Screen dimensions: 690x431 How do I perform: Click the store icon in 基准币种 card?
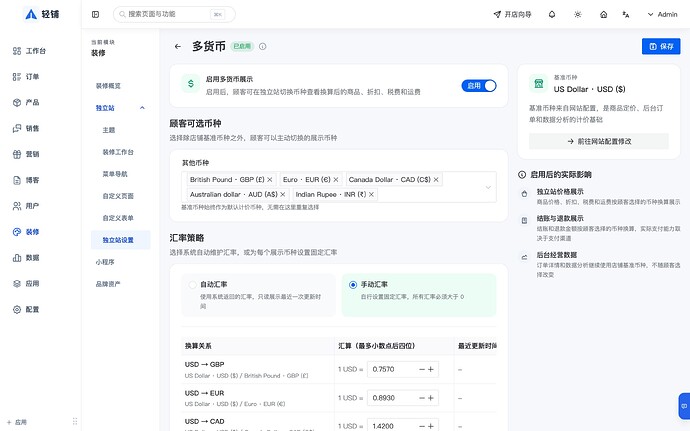tap(539, 84)
